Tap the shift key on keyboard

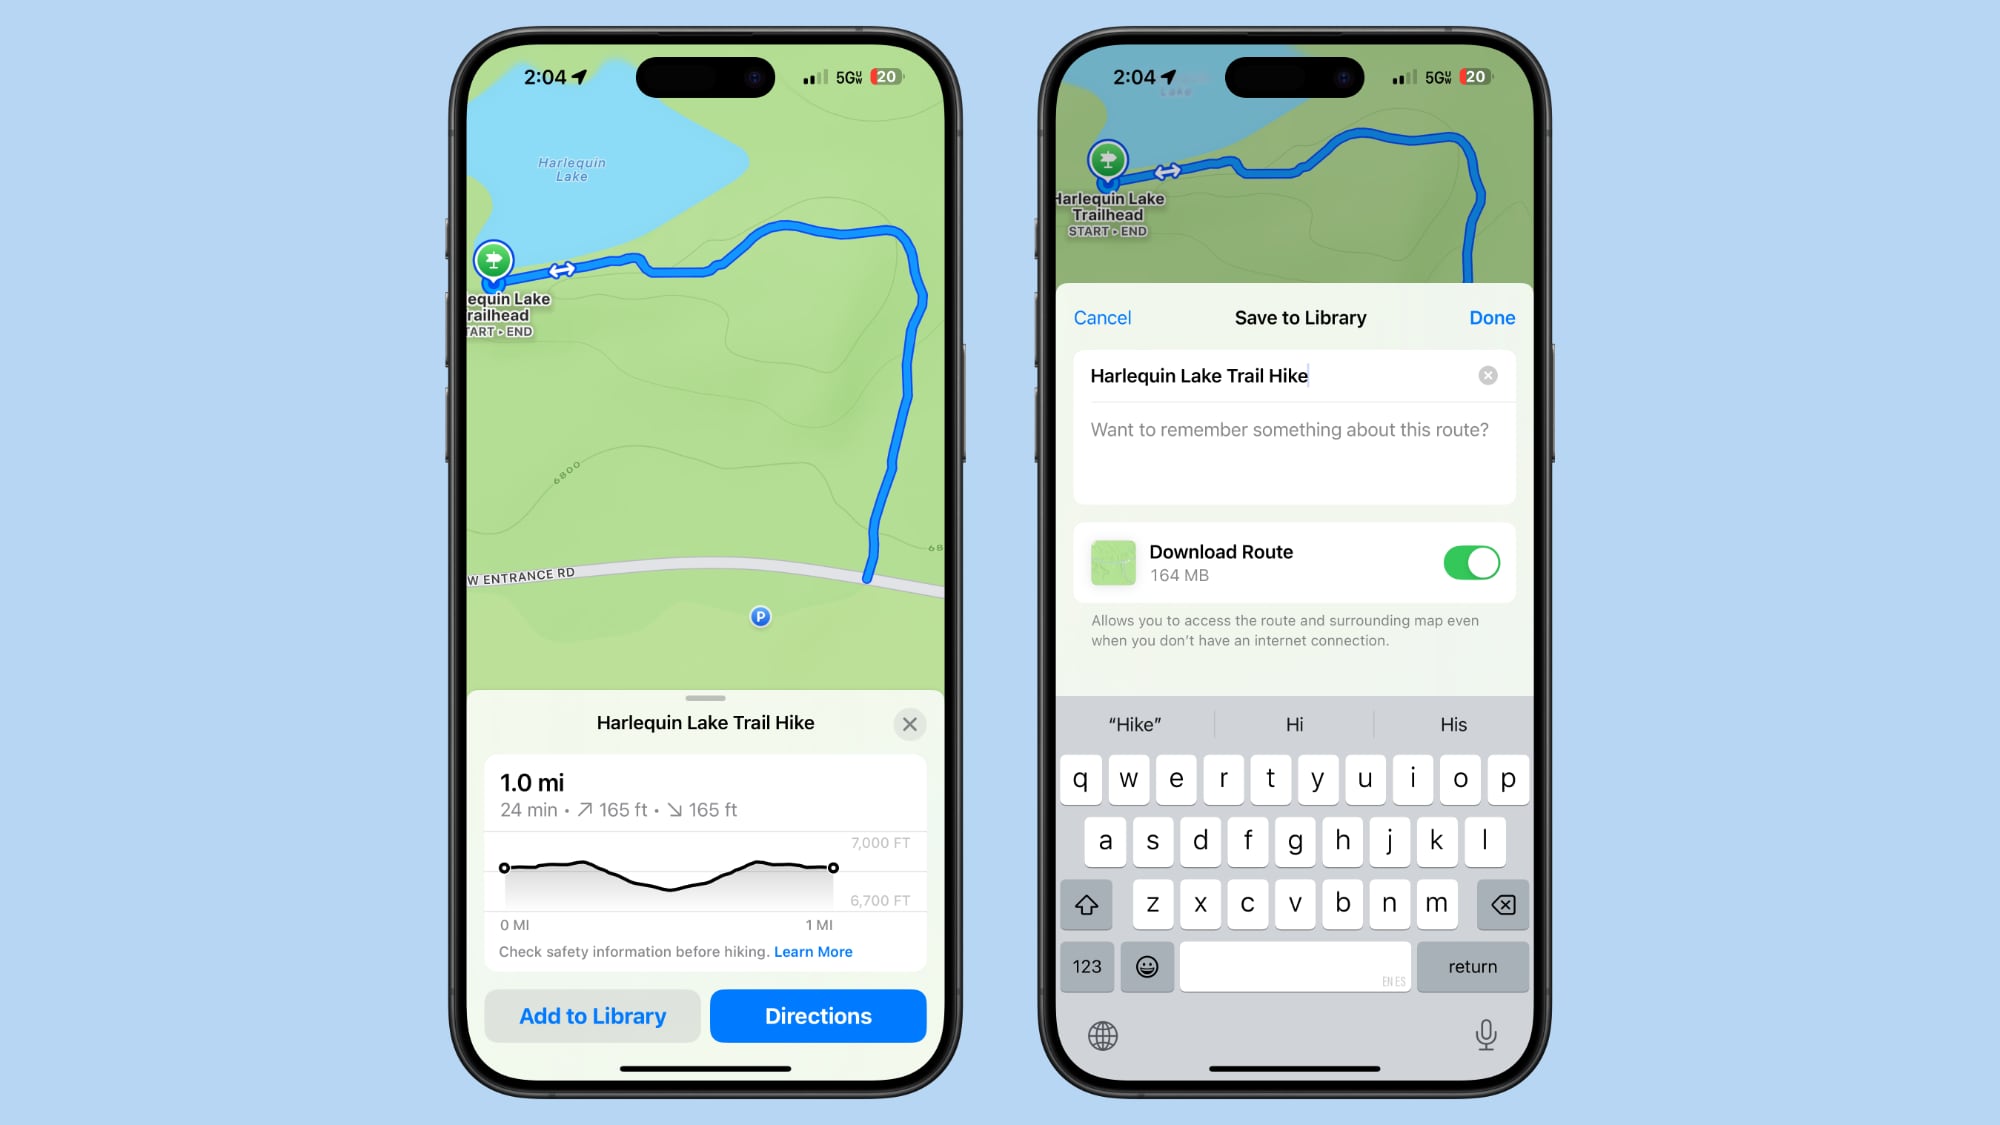pos(1089,904)
